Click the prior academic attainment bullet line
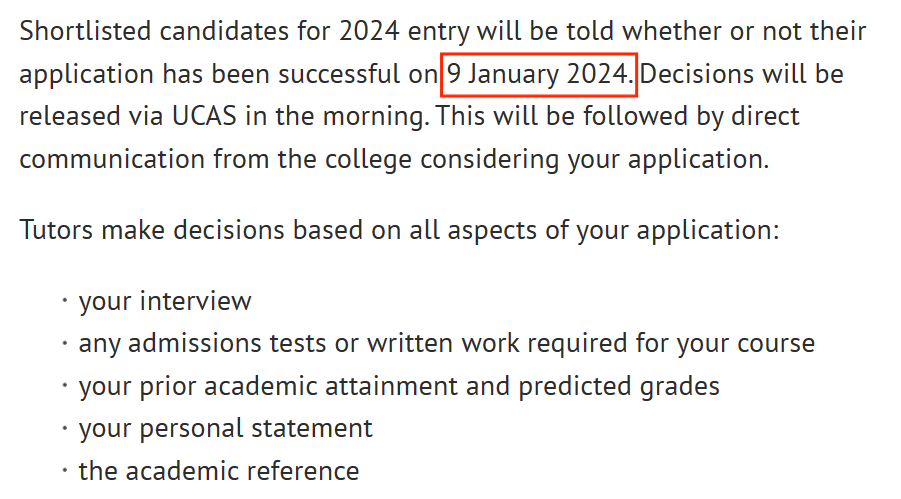Viewport: 901px width, 499px height. click(x=399, y=386)
